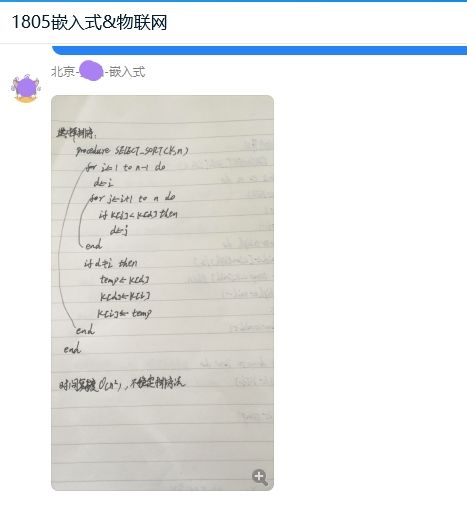467x513 pixels.
Task: Click the last handwritten 'end' in photo
Action: click(72, 349)
